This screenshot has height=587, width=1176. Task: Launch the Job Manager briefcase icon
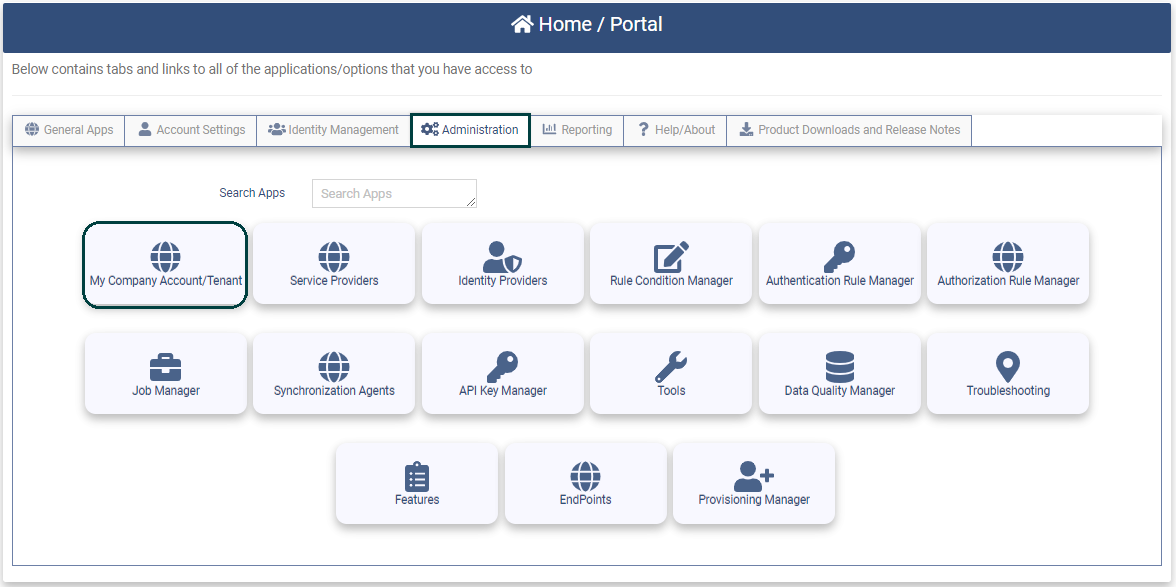point(164,373)
